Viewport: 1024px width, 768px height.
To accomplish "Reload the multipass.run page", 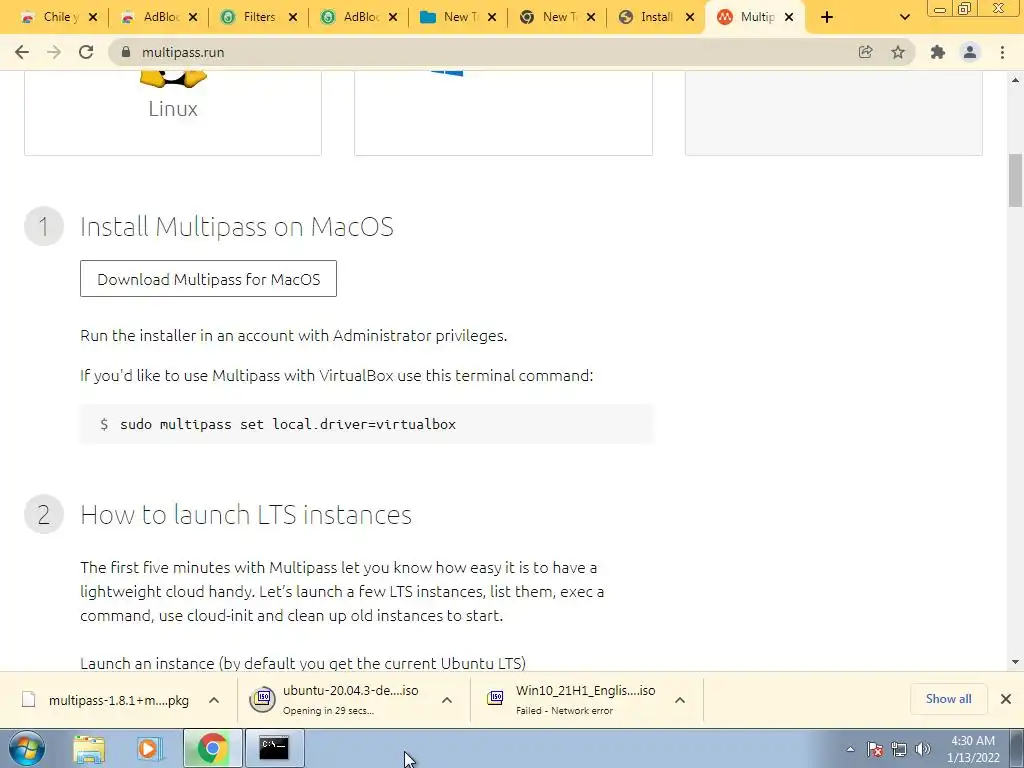I will (86, 52).
